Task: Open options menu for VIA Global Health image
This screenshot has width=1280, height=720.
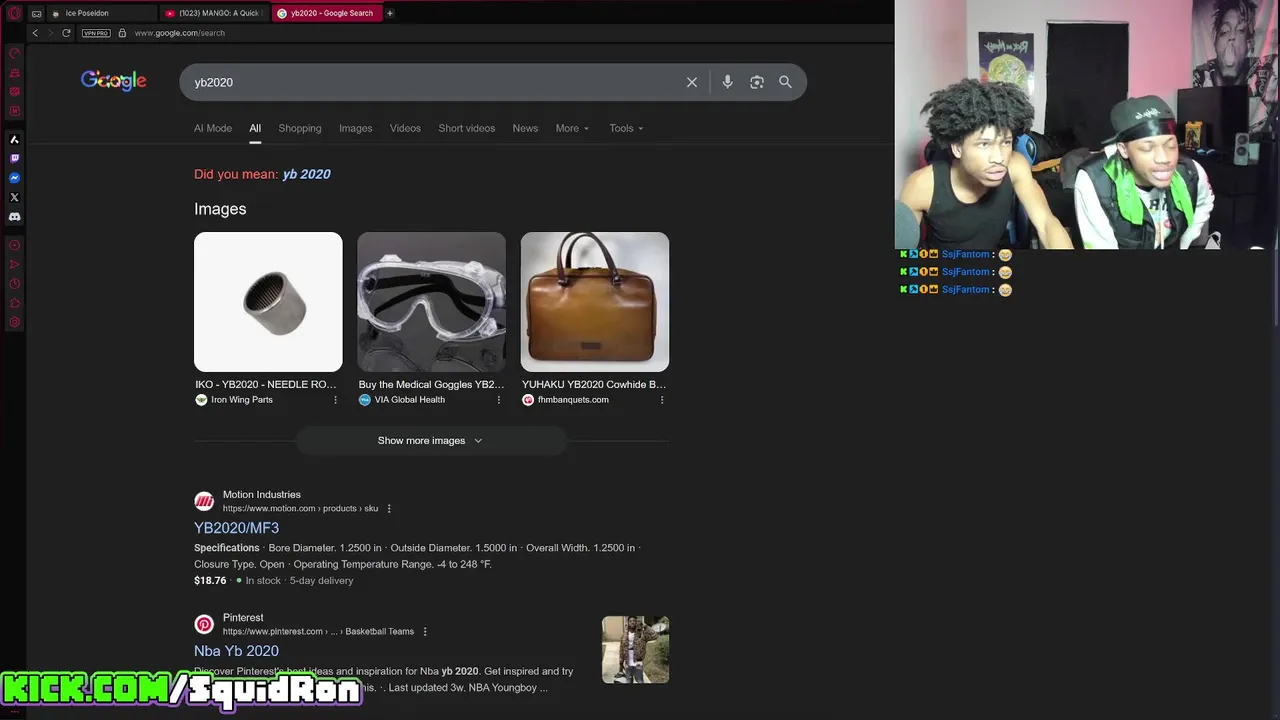Action: tap(499, 400)
